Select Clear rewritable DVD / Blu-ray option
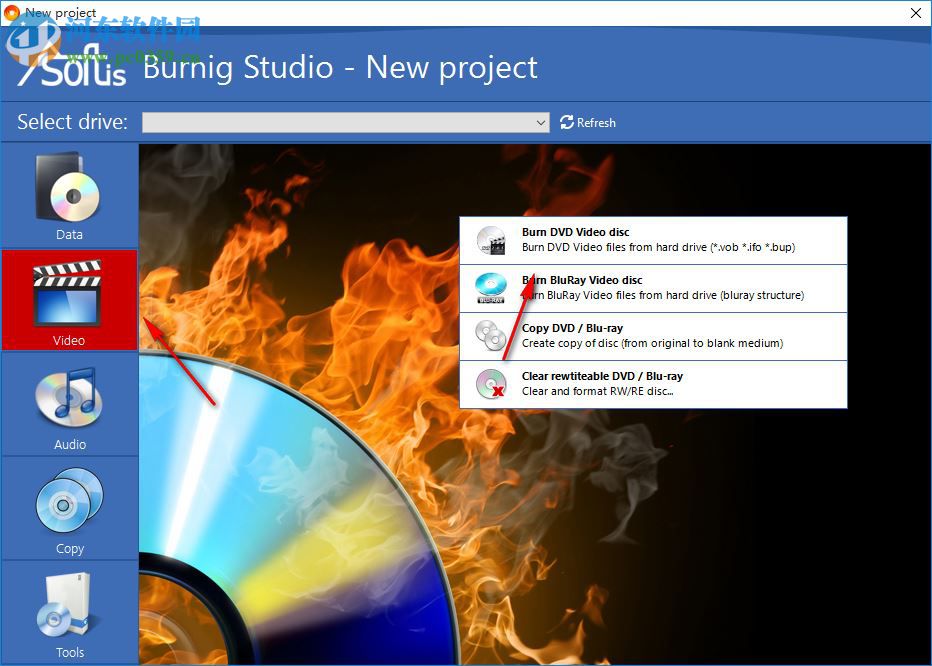 650,384
